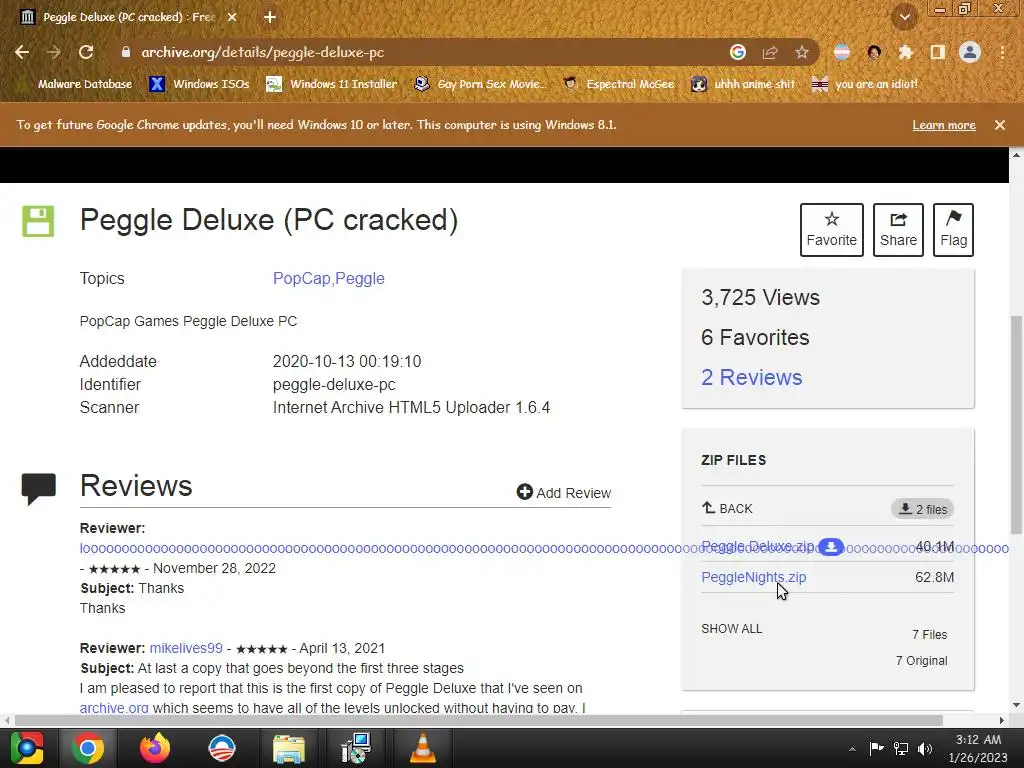This screenshot has width=1024, height=768.
Task: Click SHOW ALL files
Action: click(x=731, y=628)
